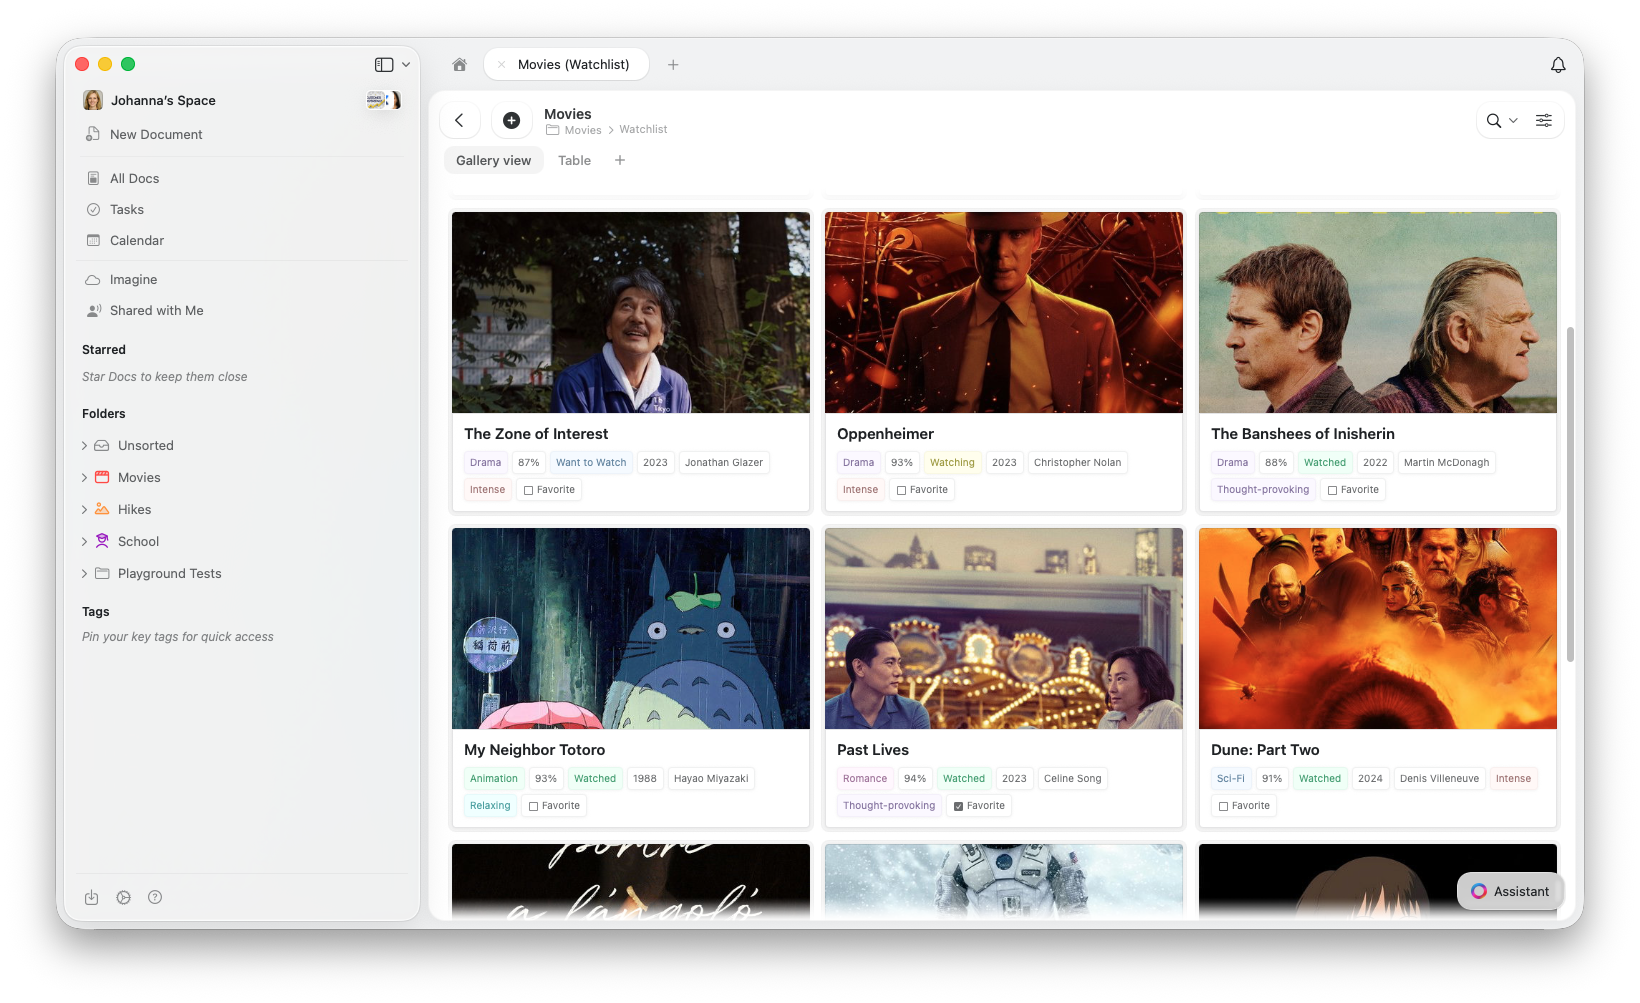Uncheck Favorite on Past Lives

[x=960, y=805]
